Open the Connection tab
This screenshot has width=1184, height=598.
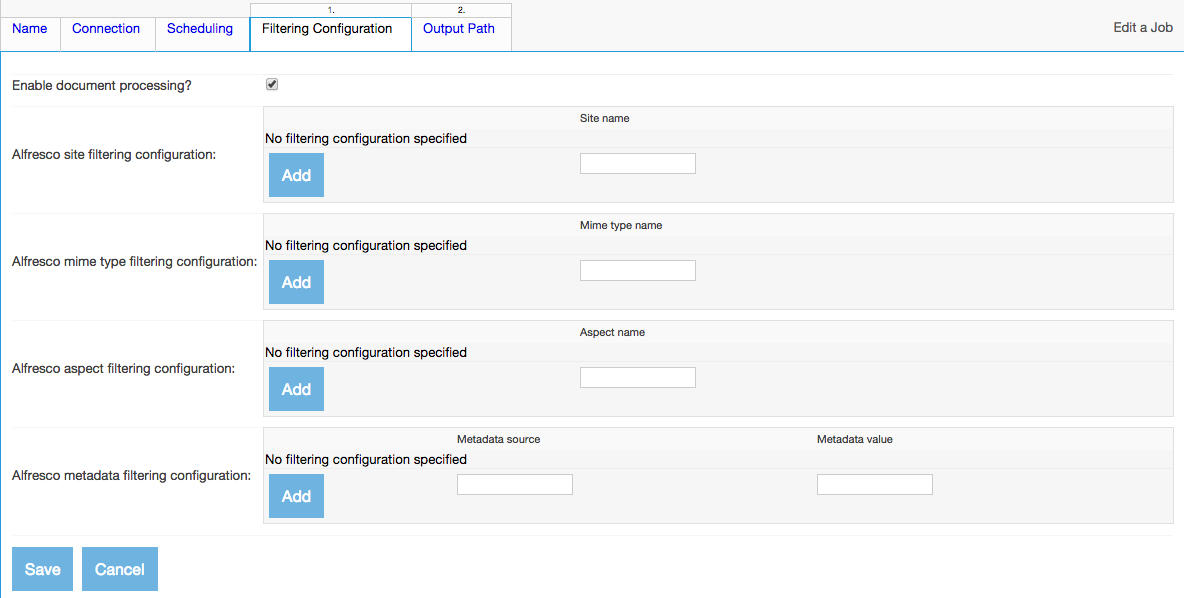click(x=106, y=29)
